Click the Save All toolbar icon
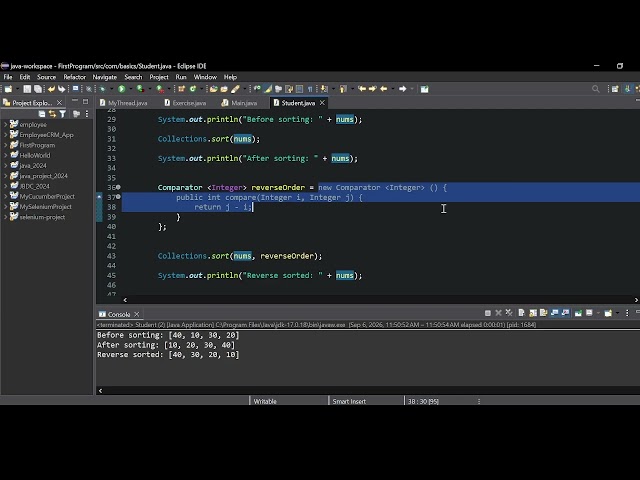 [x=38, y=89]
